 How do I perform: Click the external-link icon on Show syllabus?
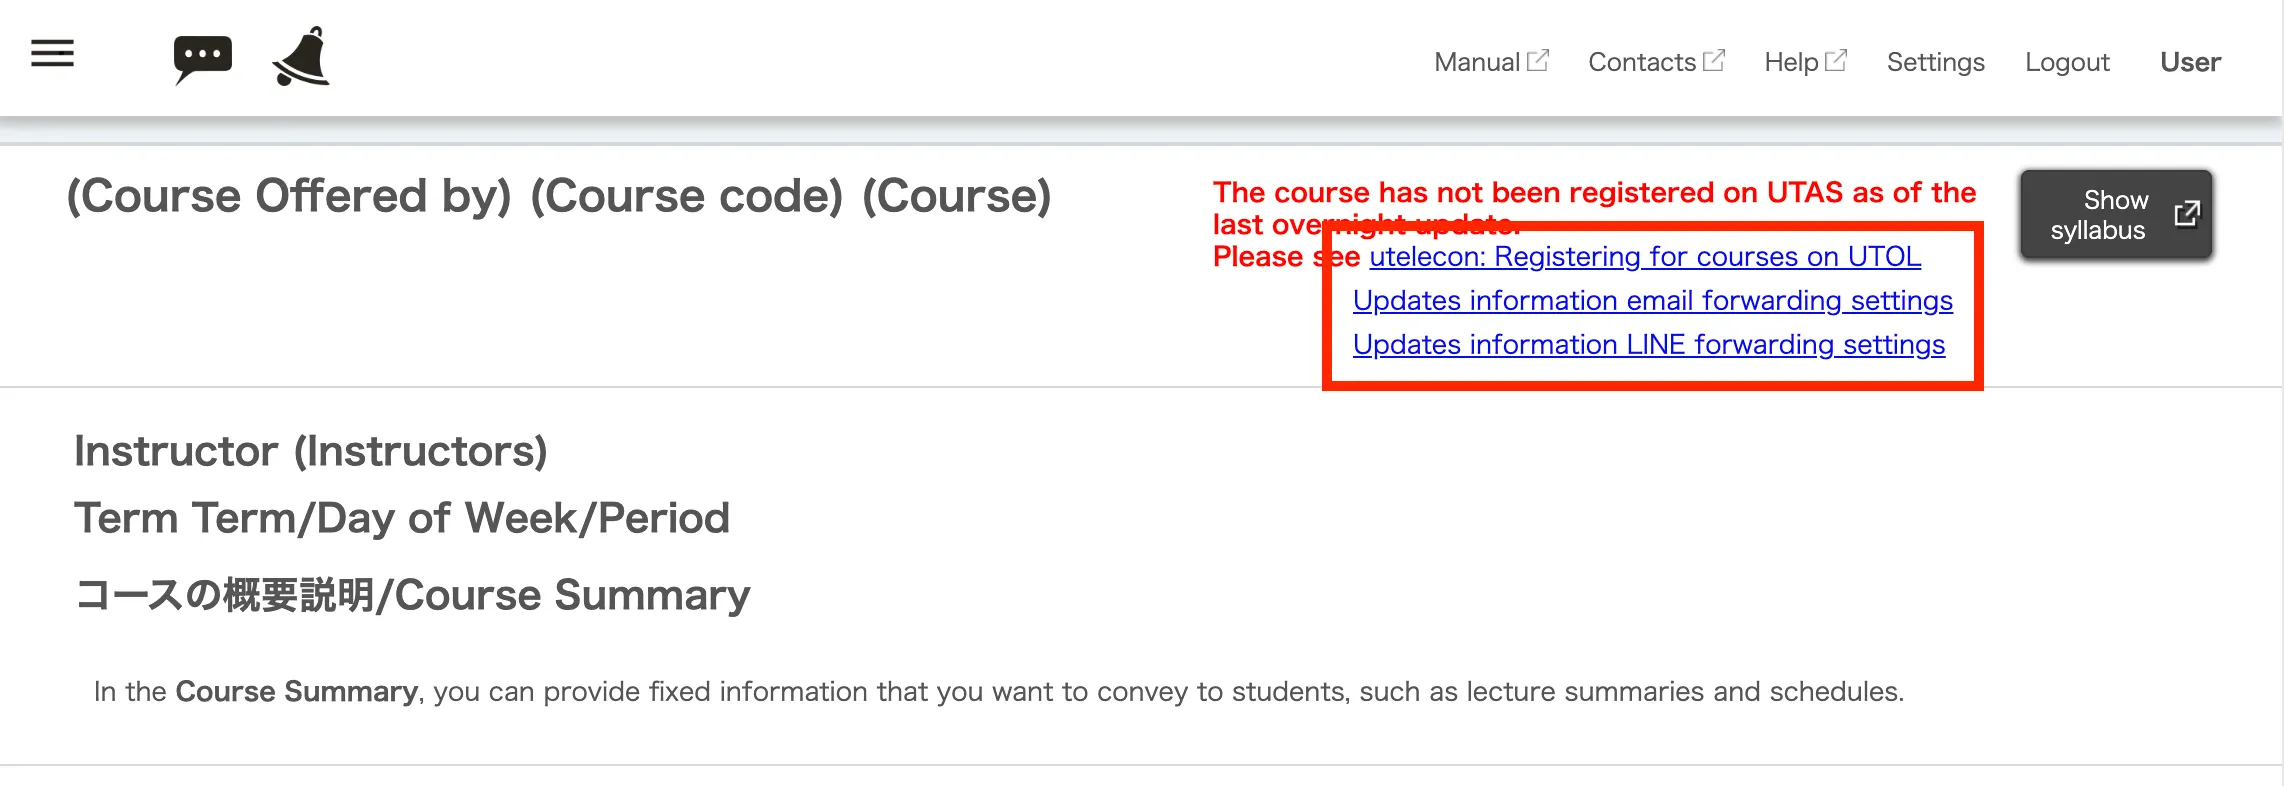click(x=2187, y=214)
